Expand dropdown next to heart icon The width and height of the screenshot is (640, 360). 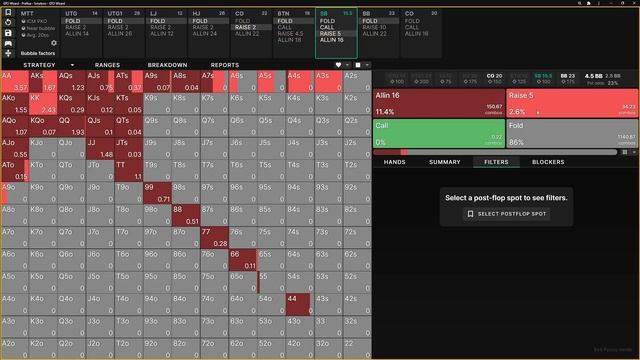click(x=347, y=65)
